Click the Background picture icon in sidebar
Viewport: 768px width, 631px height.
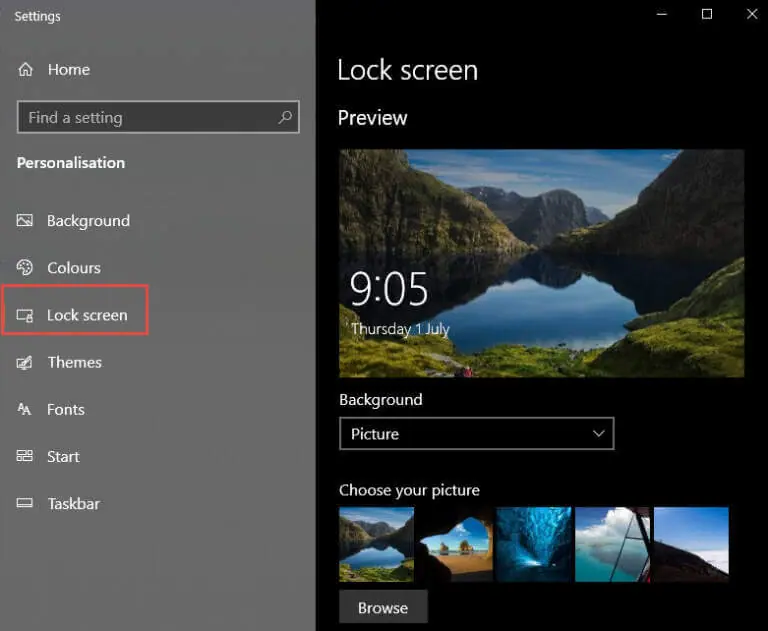coord(24,220)
